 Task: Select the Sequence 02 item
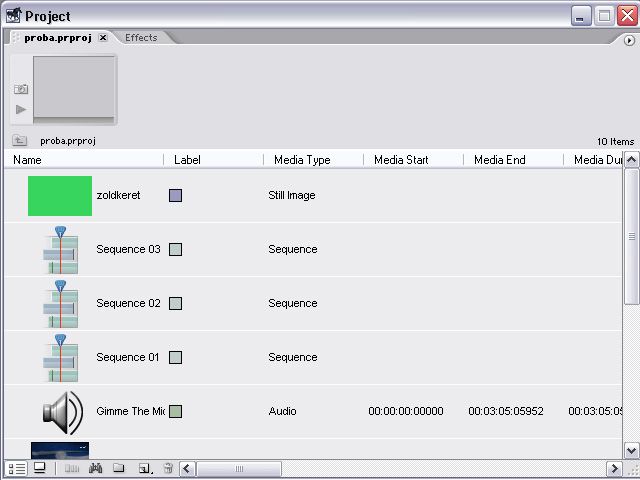click(127, 303)
